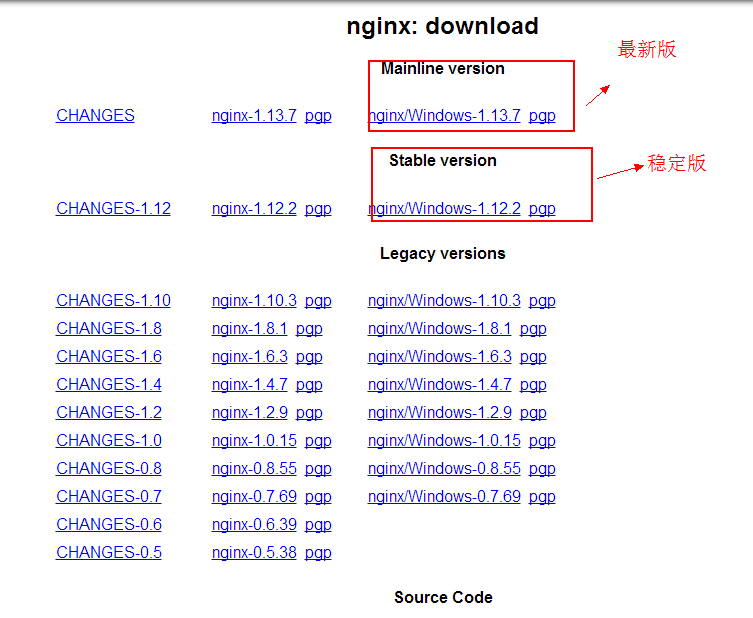
Task: Download nginx/Windows-1.13.7 mainline build
Action: [x=444, y=115]
